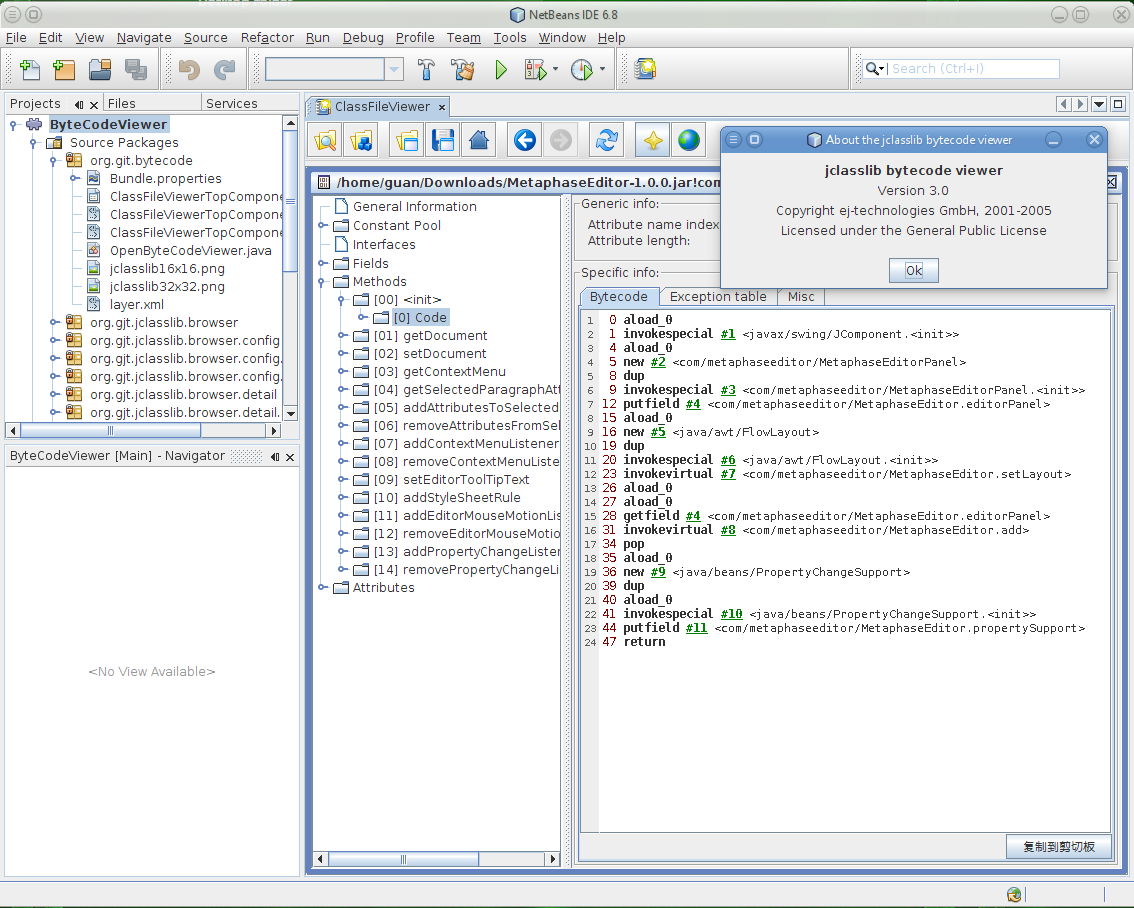1134x908 pixels.
Task: Click the New Project toolbar icon
Action: 64,69
